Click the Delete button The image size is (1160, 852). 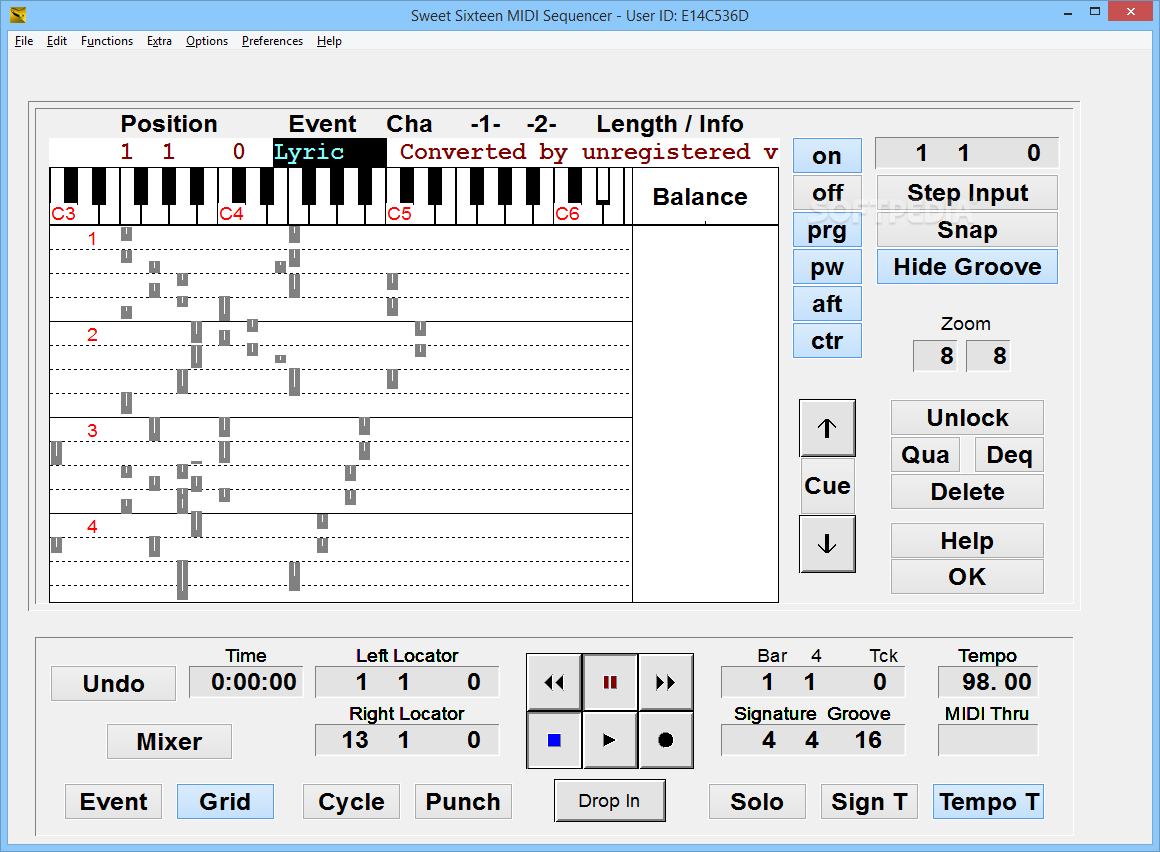(x=967, y=492)
